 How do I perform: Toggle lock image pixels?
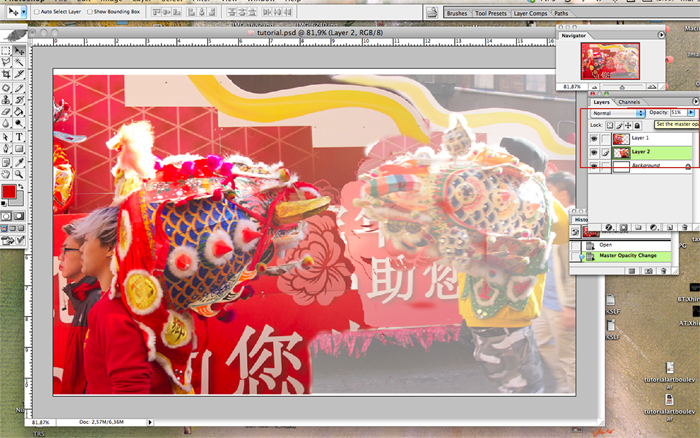pyautogui.click(x=619, y=125)
